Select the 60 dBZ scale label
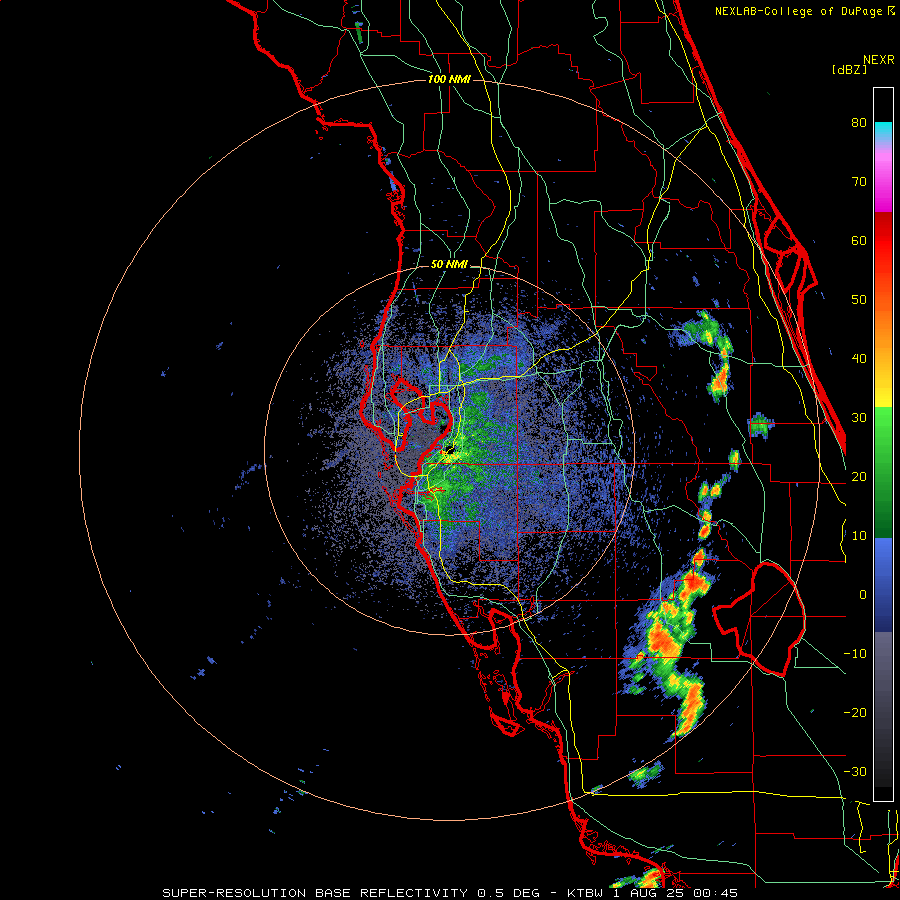 coord(859,240)
